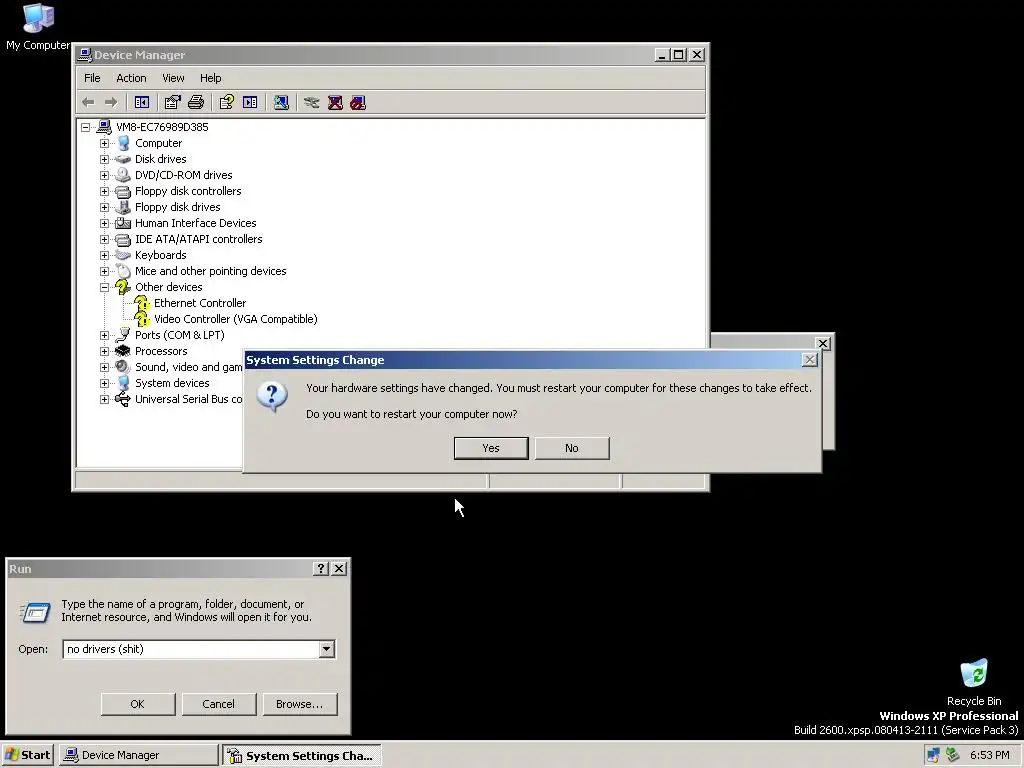Click the Run dialog help question-mark button

click(x=320, y=568)
